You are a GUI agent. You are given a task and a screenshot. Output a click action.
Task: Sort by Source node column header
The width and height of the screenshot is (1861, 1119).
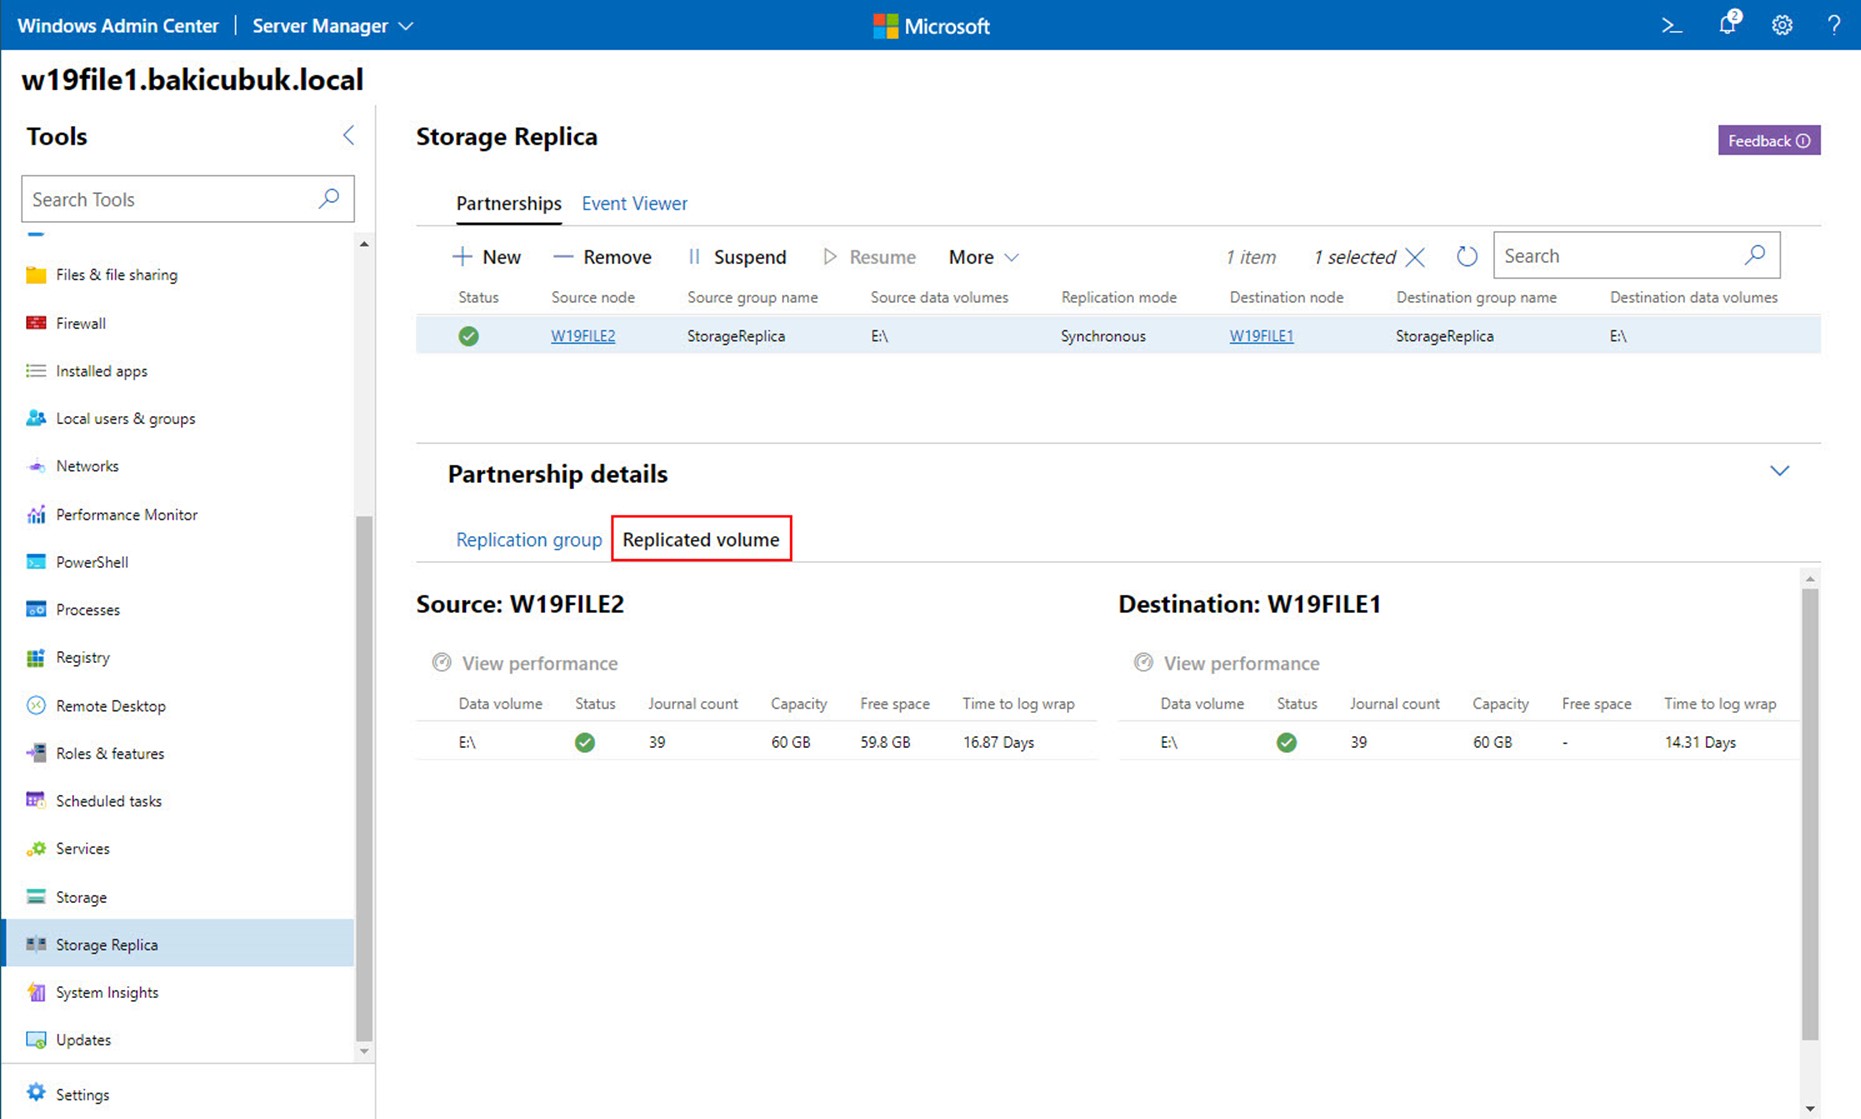(x=593, y=297)
